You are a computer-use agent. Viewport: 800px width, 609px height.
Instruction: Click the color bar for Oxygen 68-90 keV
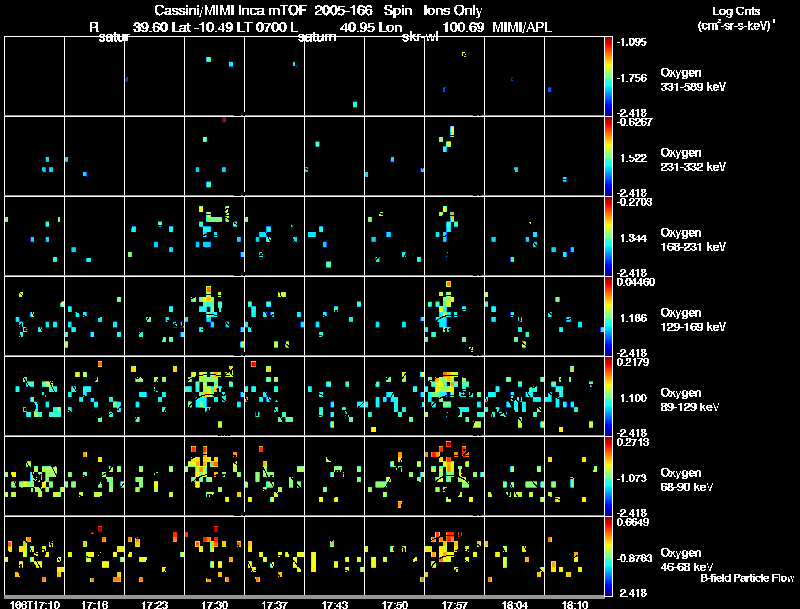(x=608, y=476)
